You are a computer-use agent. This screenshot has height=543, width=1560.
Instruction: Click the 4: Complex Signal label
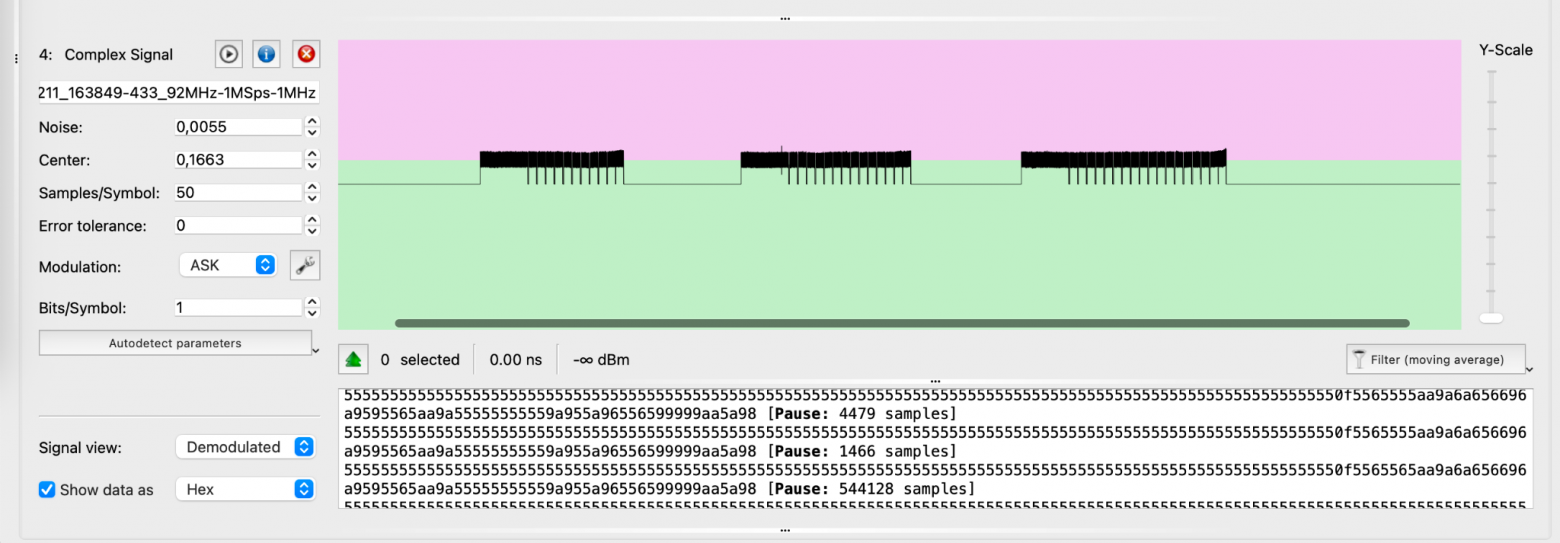click(106, 55)
